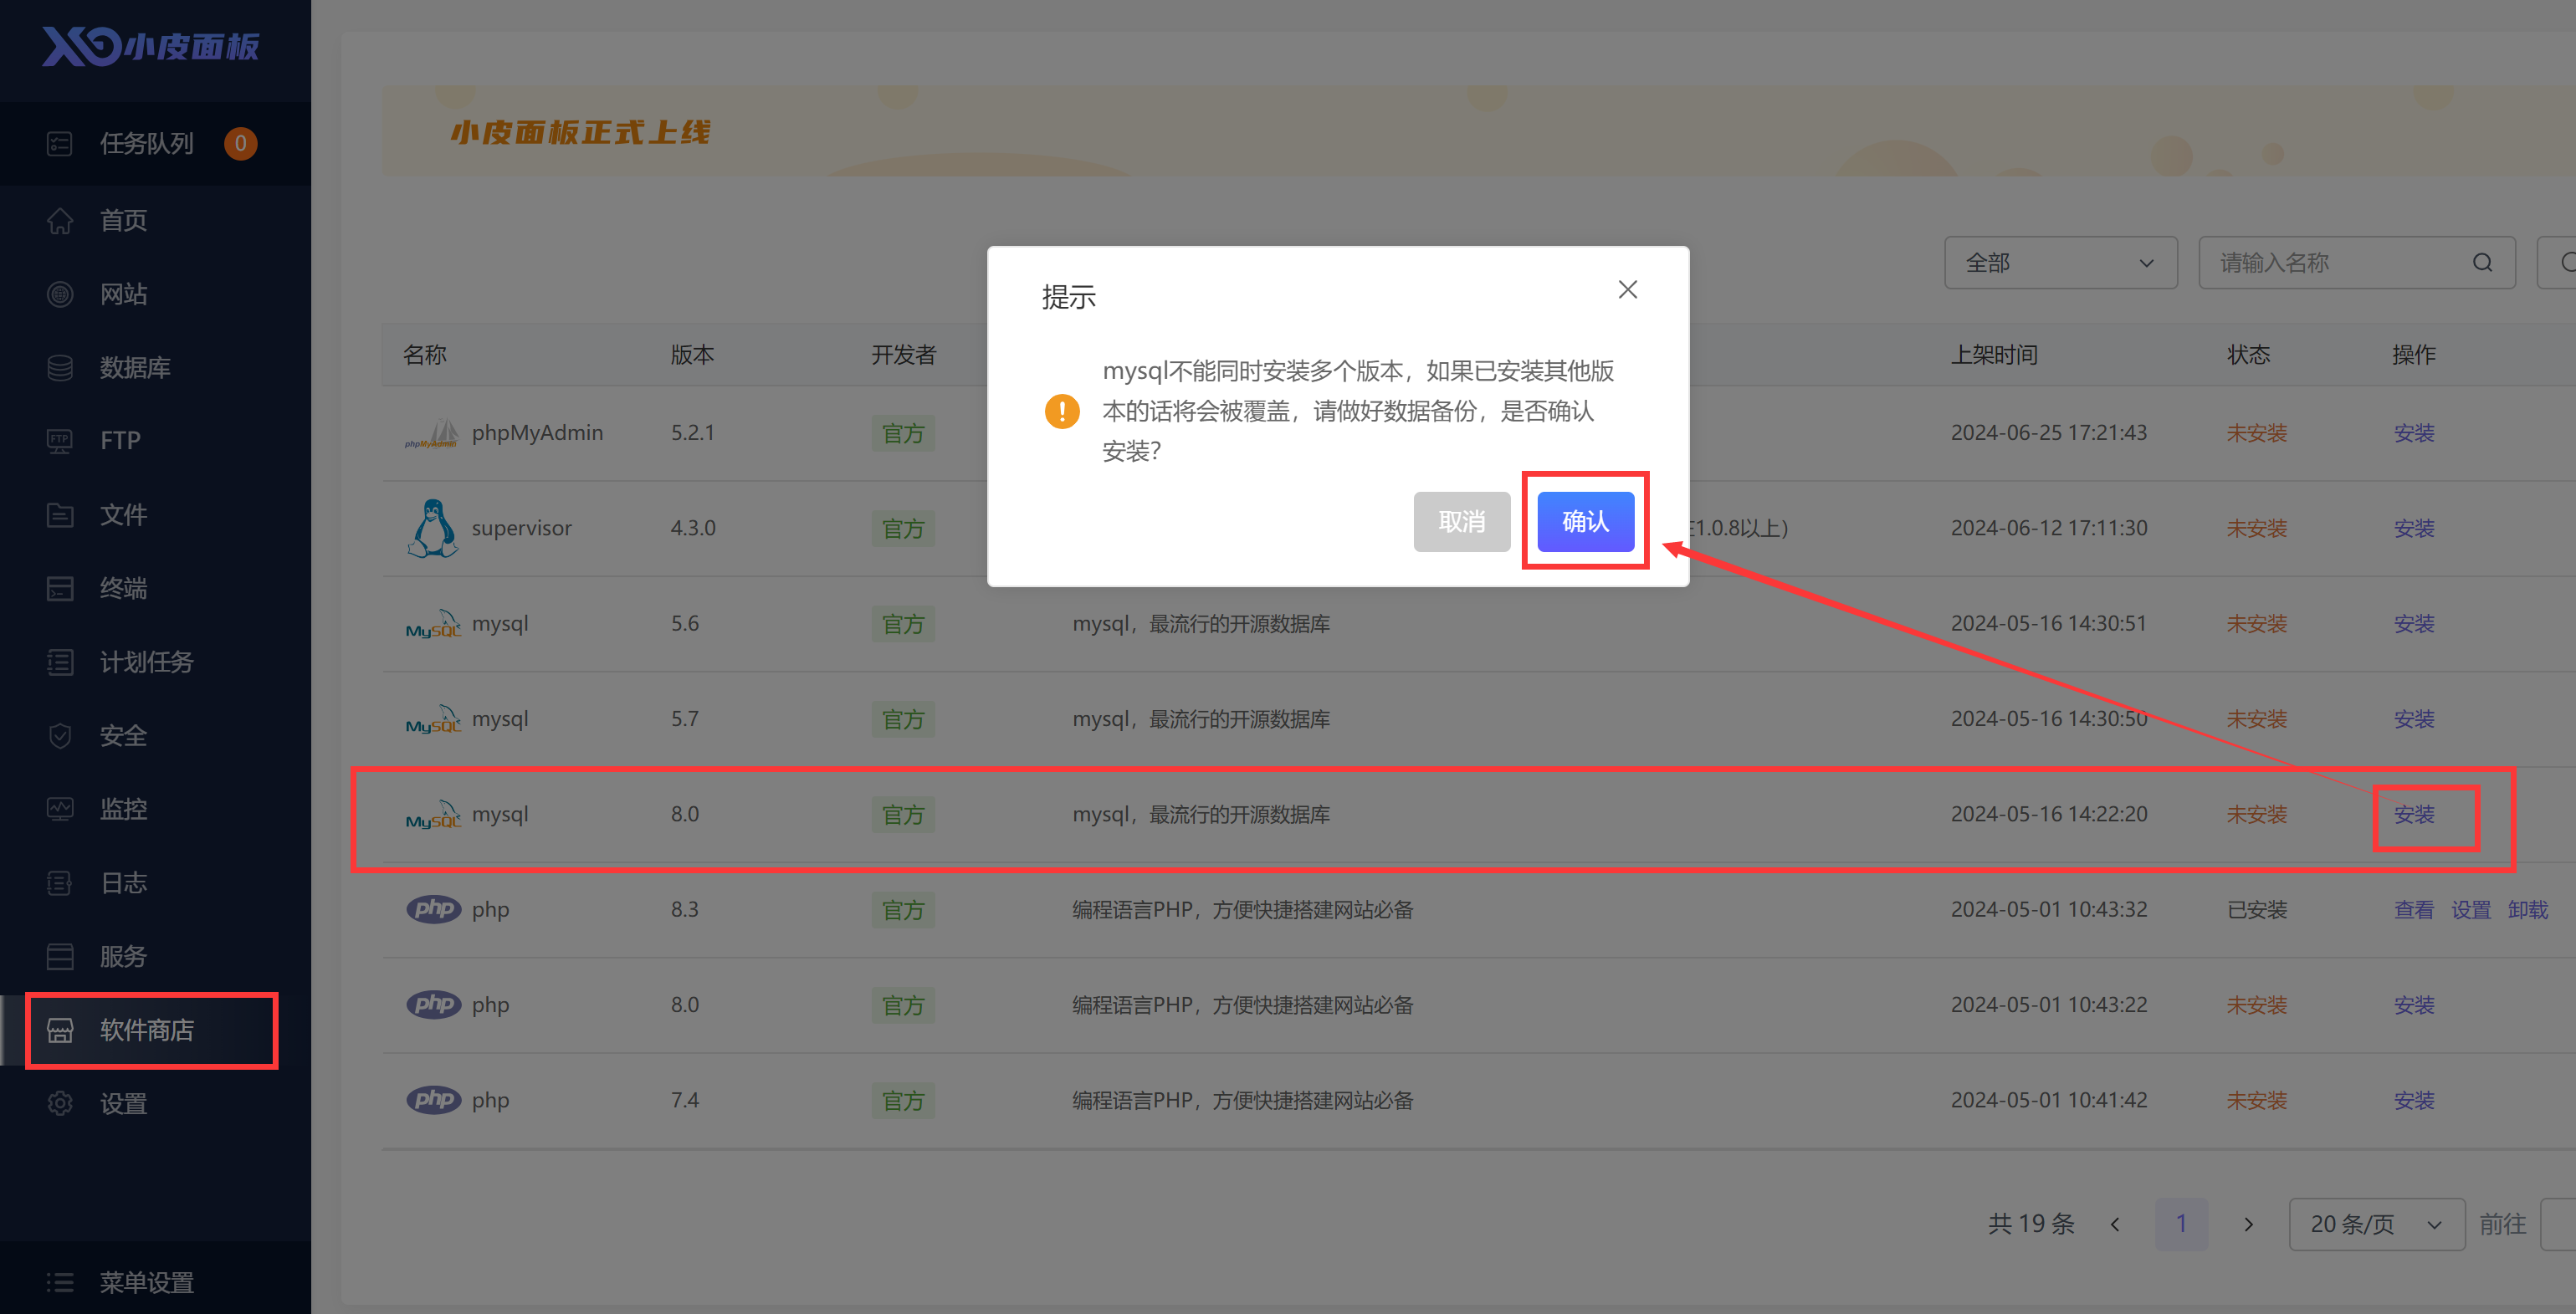Click the store icon next to 软件商店
2576x1314 pixels.
(x=60, y=1030)
